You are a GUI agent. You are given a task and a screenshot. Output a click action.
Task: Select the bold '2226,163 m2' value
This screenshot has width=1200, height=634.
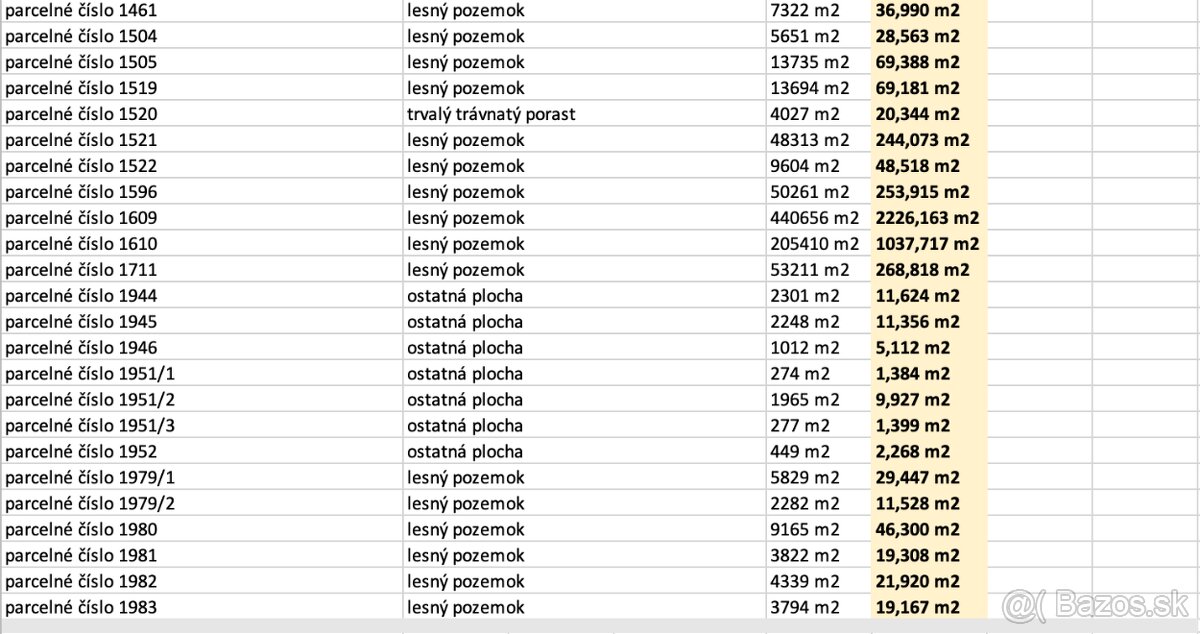click(926, 218)
